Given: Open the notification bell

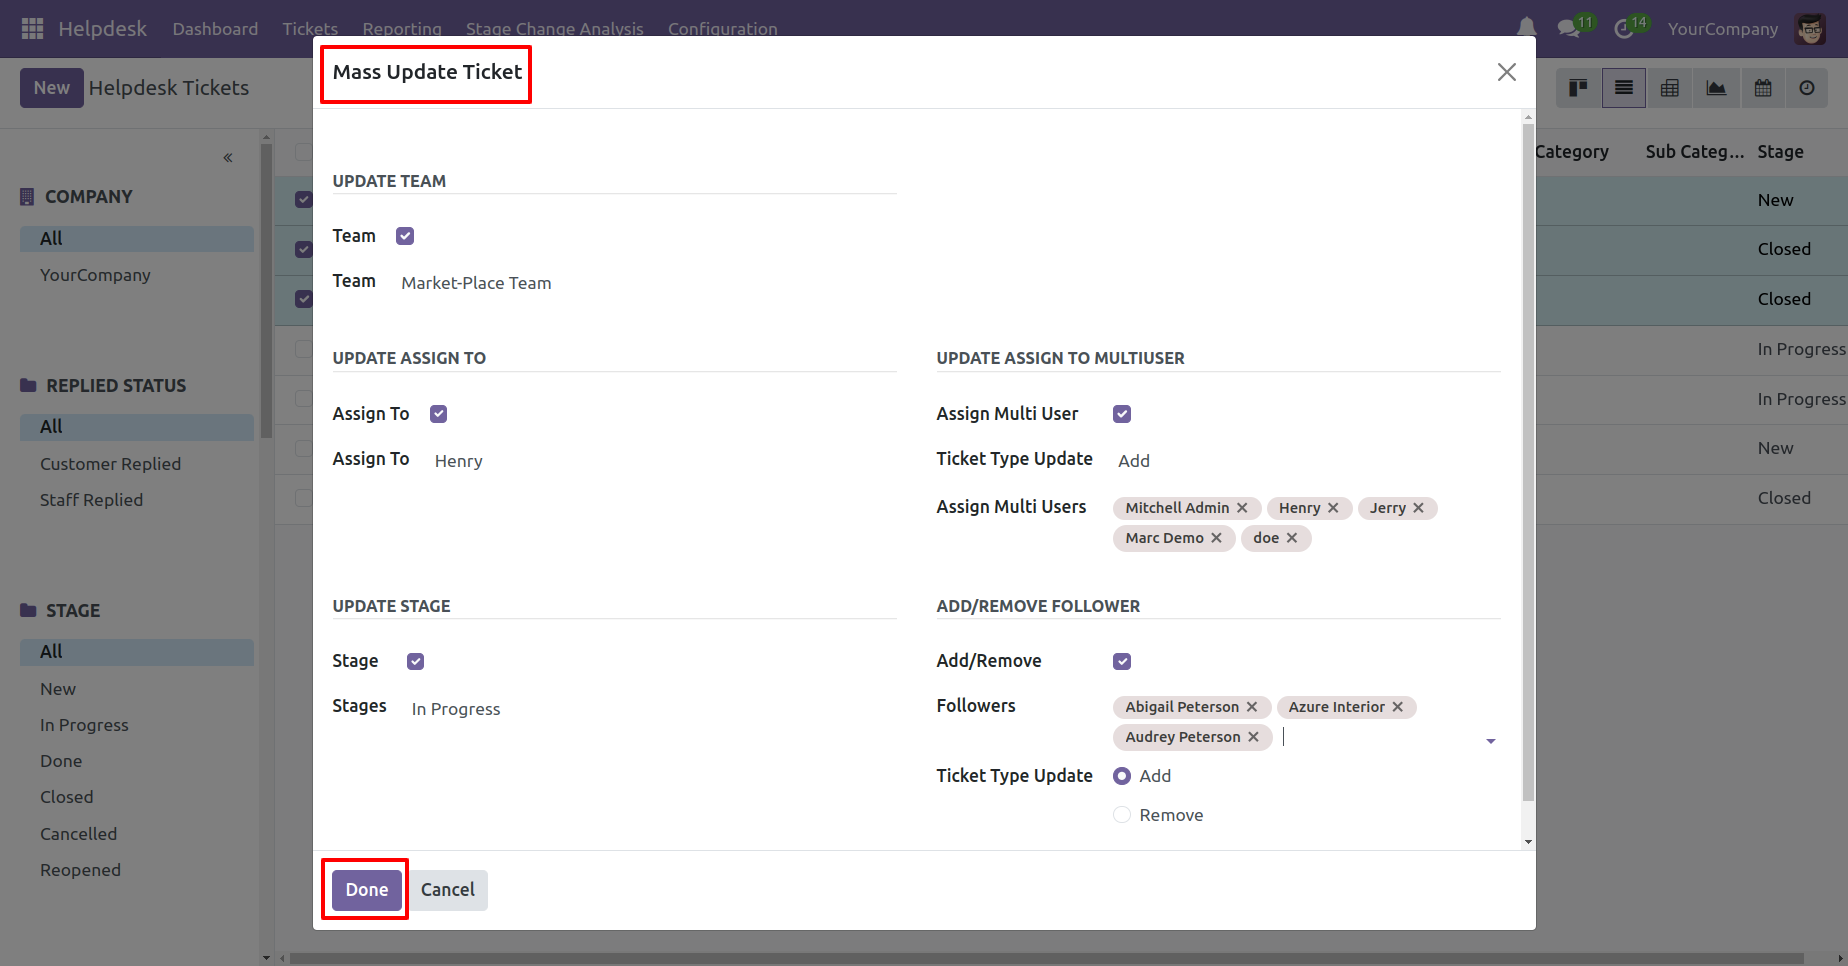Looking at the screenshot, I should (1526, 28).
